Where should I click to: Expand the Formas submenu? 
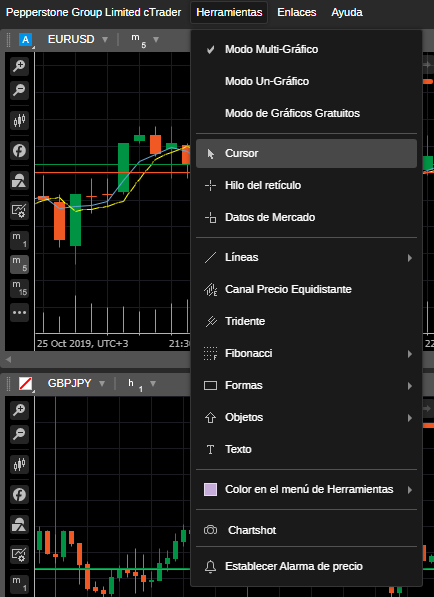coord(306,385)
